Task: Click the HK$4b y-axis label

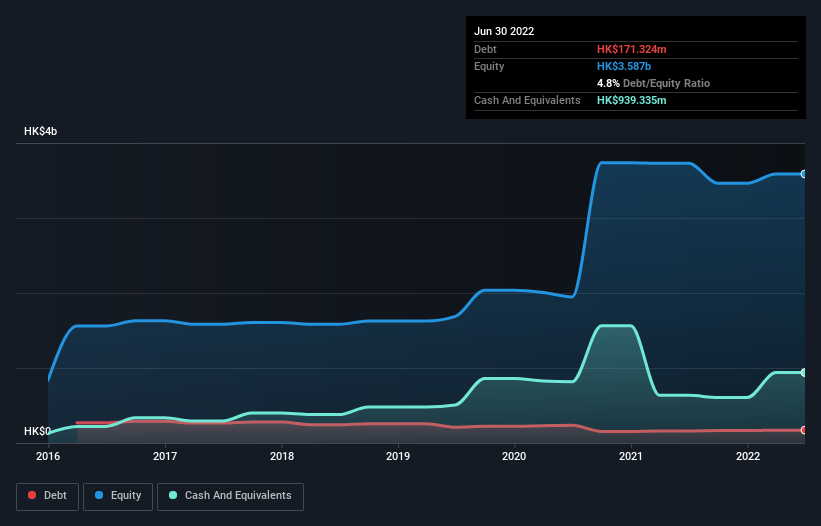Action: 40,131
